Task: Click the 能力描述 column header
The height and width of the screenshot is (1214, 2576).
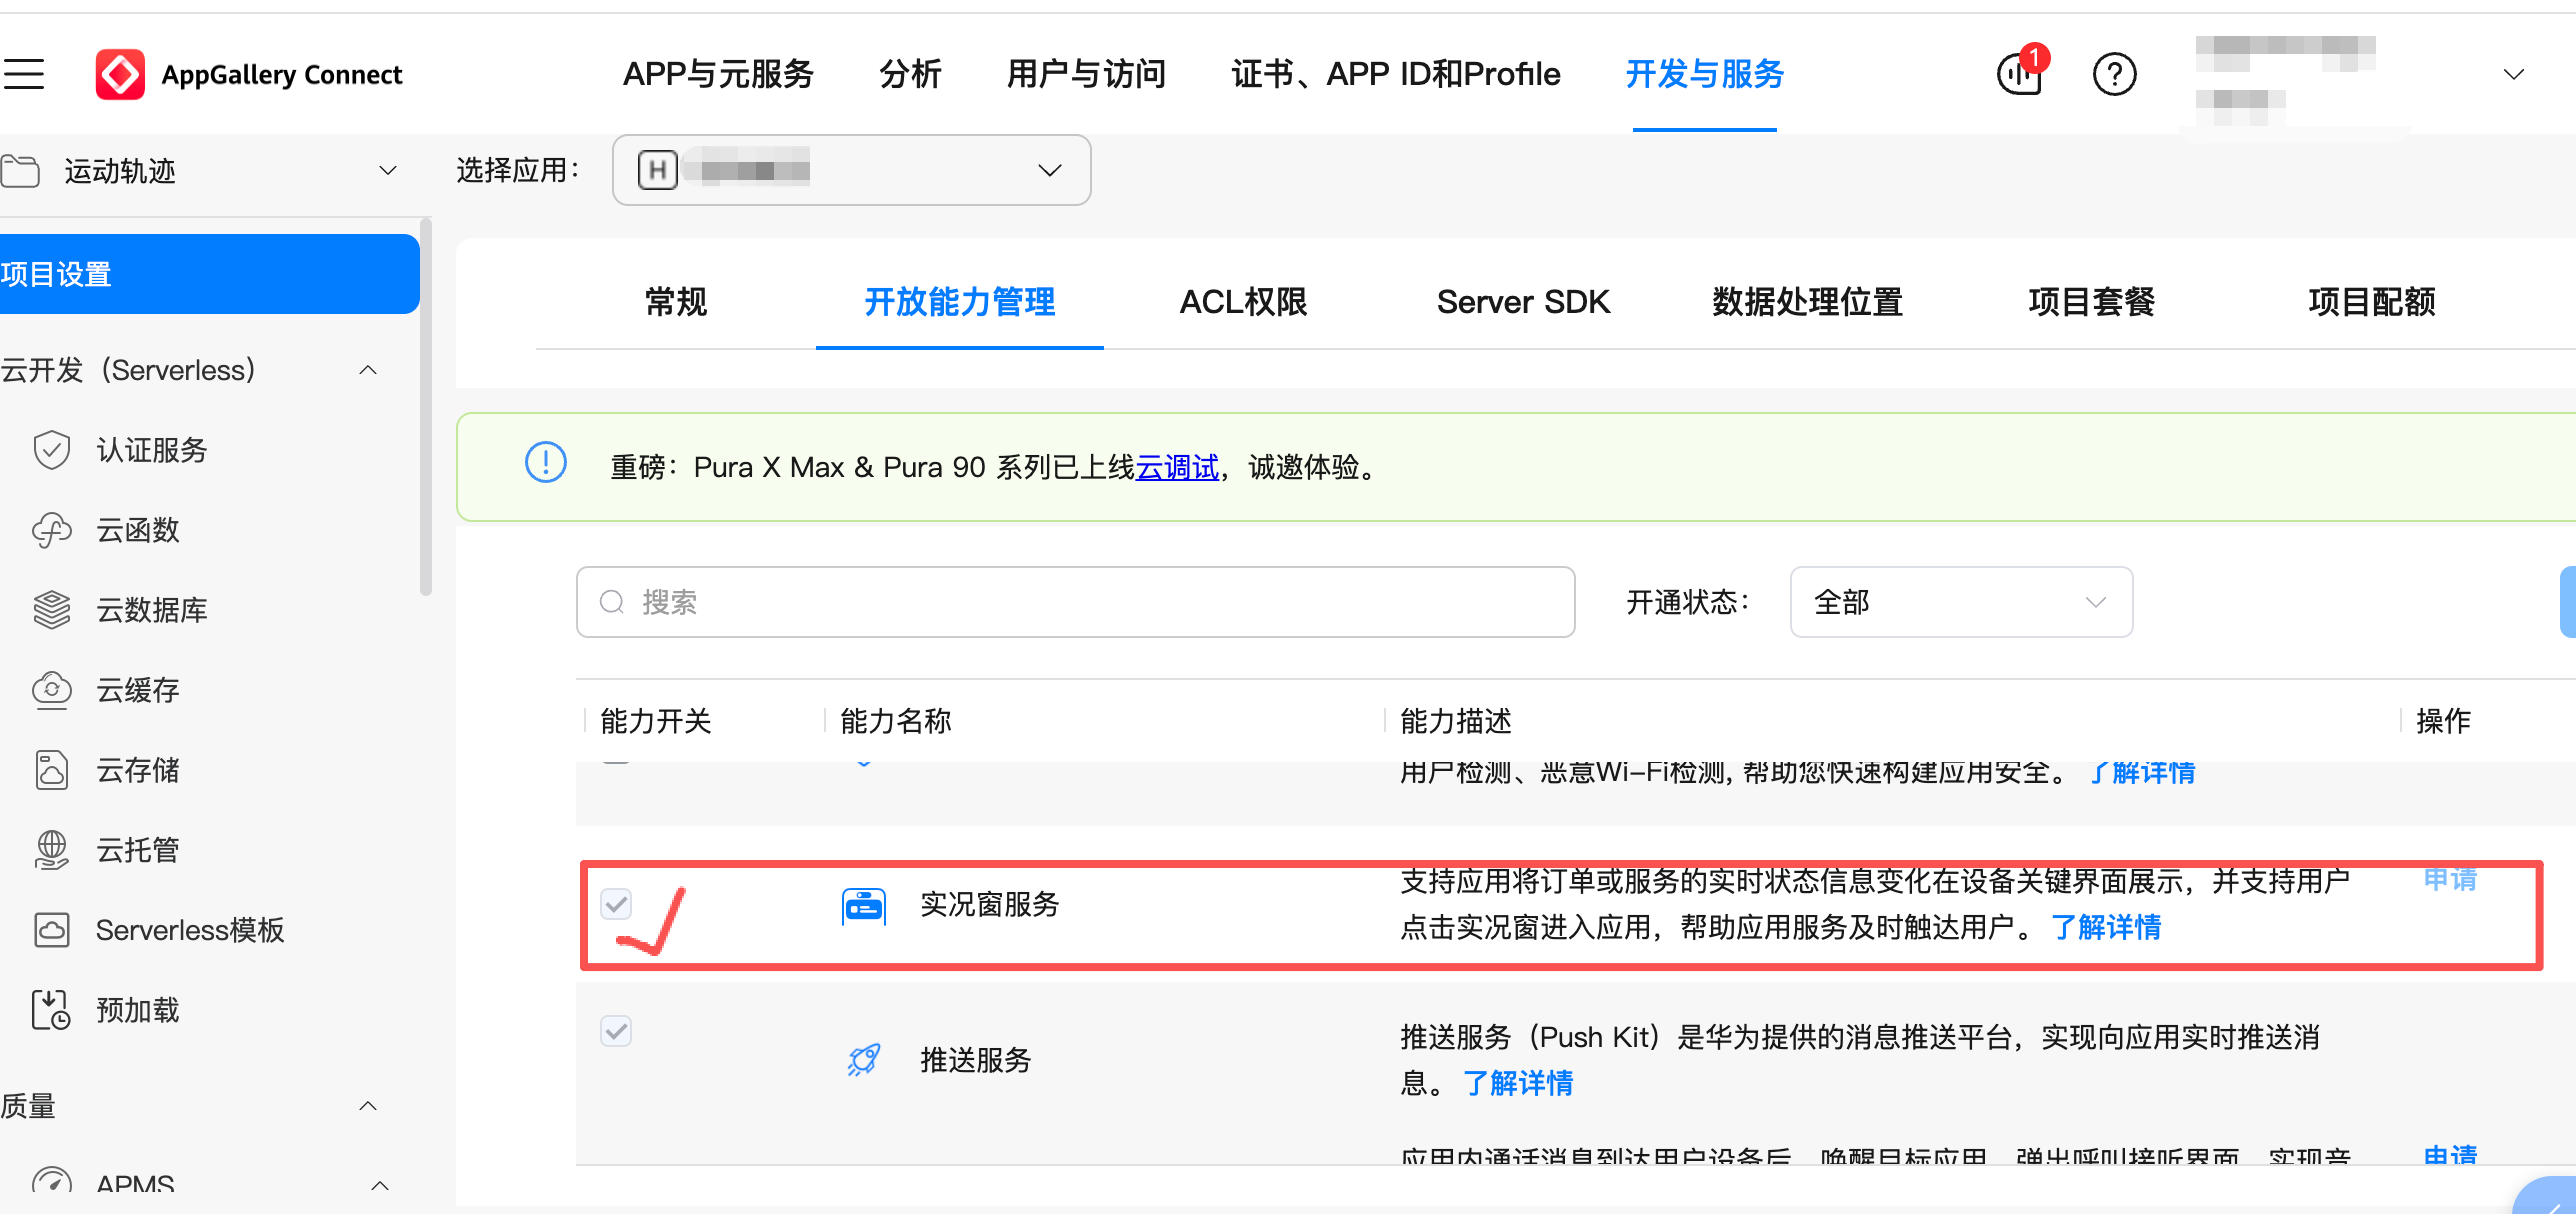Action: [1456, 721]
